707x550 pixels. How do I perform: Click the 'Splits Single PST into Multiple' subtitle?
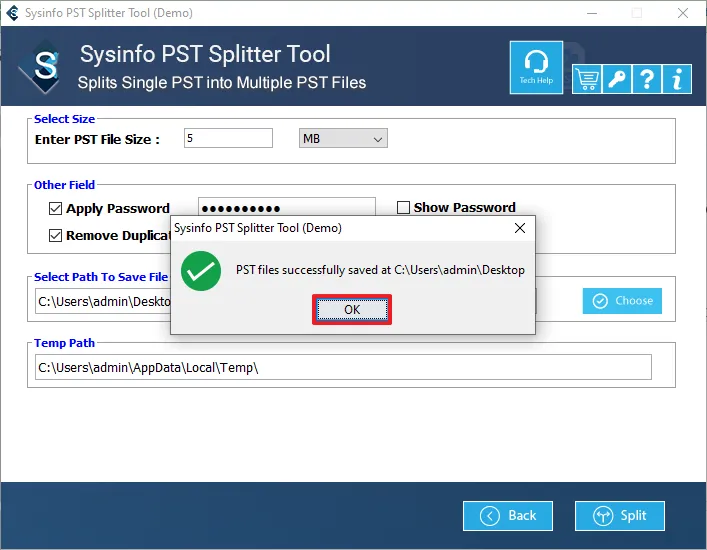tap(221, 82)
